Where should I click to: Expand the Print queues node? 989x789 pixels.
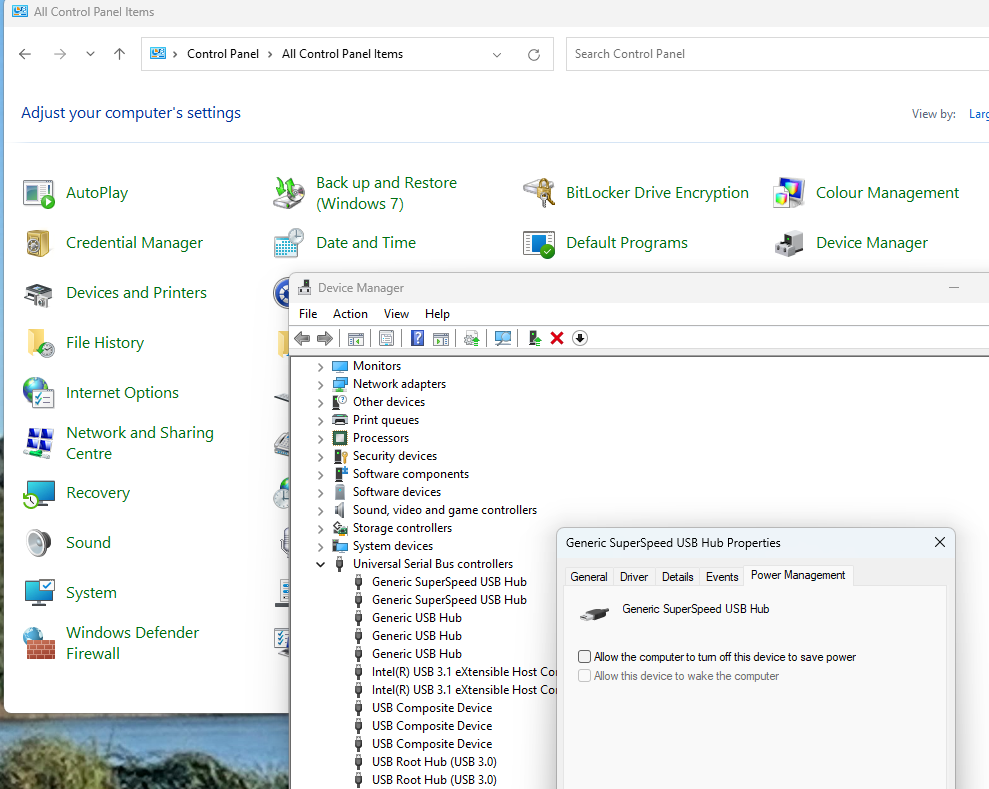[320, 421]
